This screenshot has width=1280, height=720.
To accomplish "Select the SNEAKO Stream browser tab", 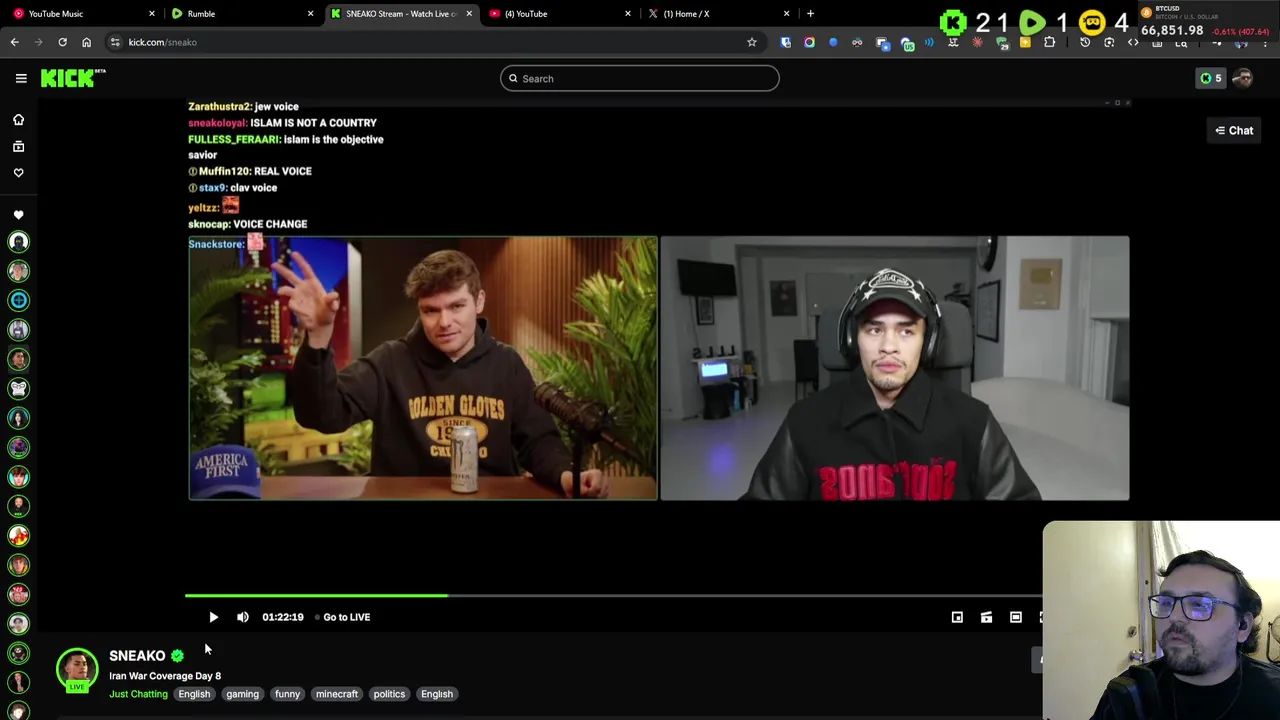I will (x=400, y=13).
